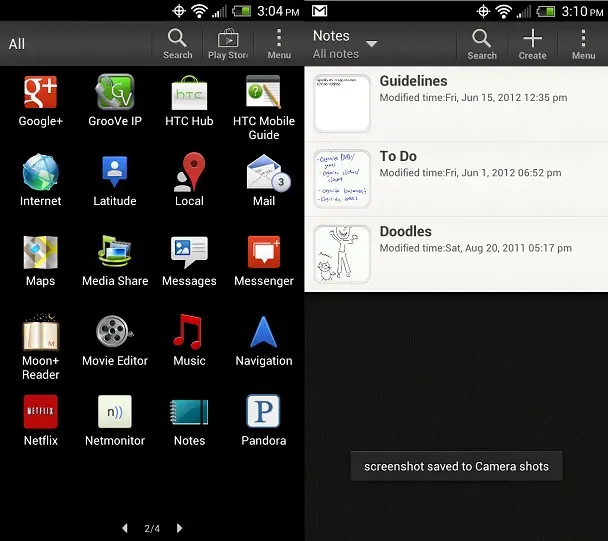Open the Google+ app
The width and height of the screenshot is (608, 541).
coord(40,100)
